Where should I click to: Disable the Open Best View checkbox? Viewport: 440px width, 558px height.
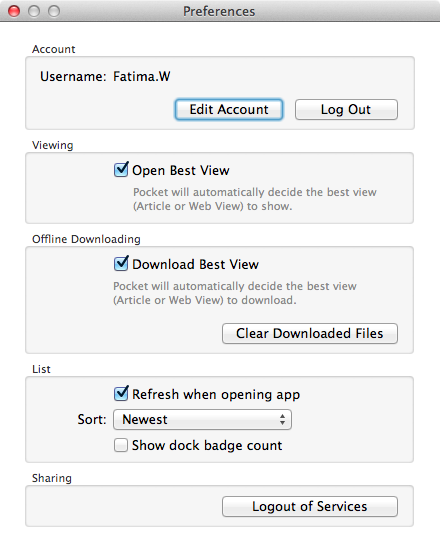(x=121, y=170)
